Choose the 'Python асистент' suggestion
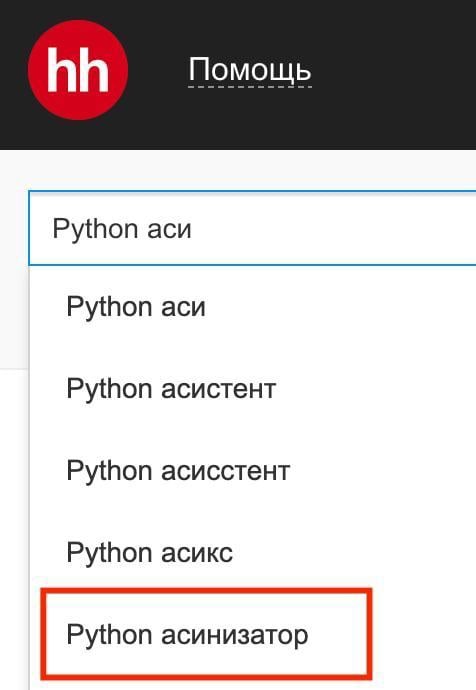The width and height of the screenshot is (476, 690). pos(253,389)
